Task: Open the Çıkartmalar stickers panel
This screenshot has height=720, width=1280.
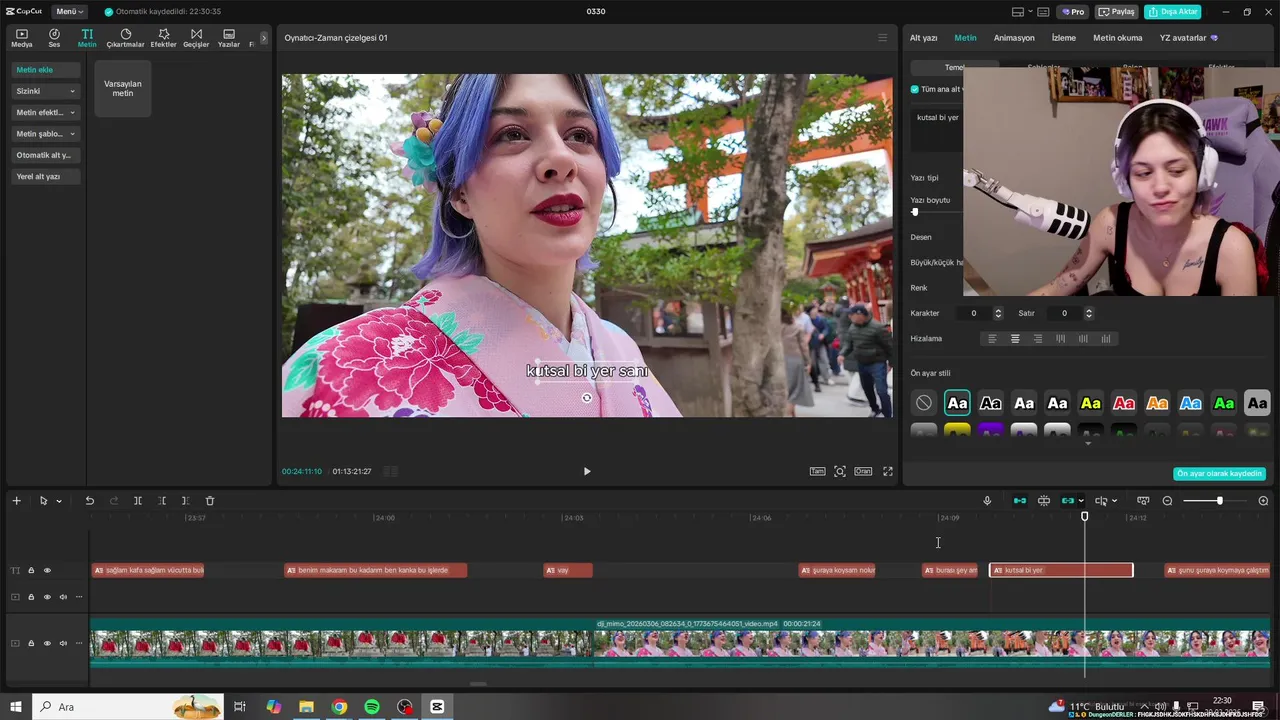Action: point(126,38)
